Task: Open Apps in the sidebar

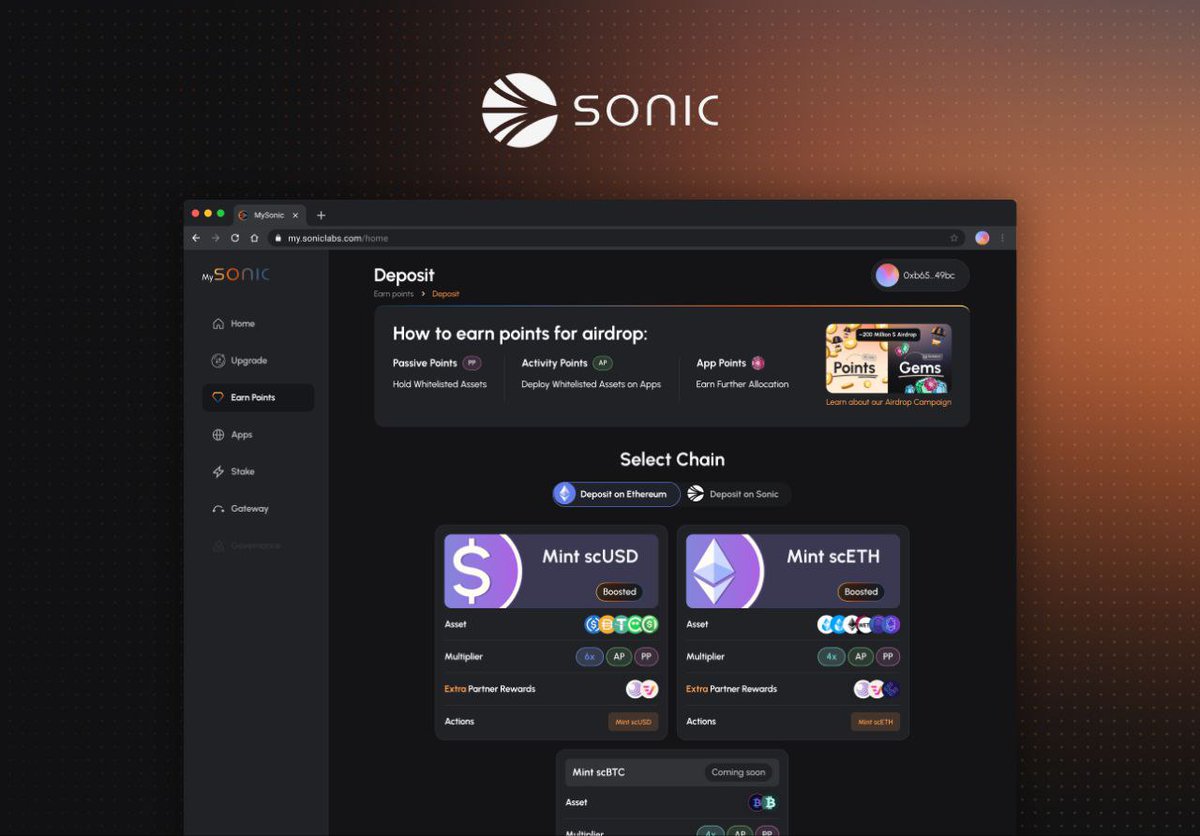Action: click(x=233, y=435)
